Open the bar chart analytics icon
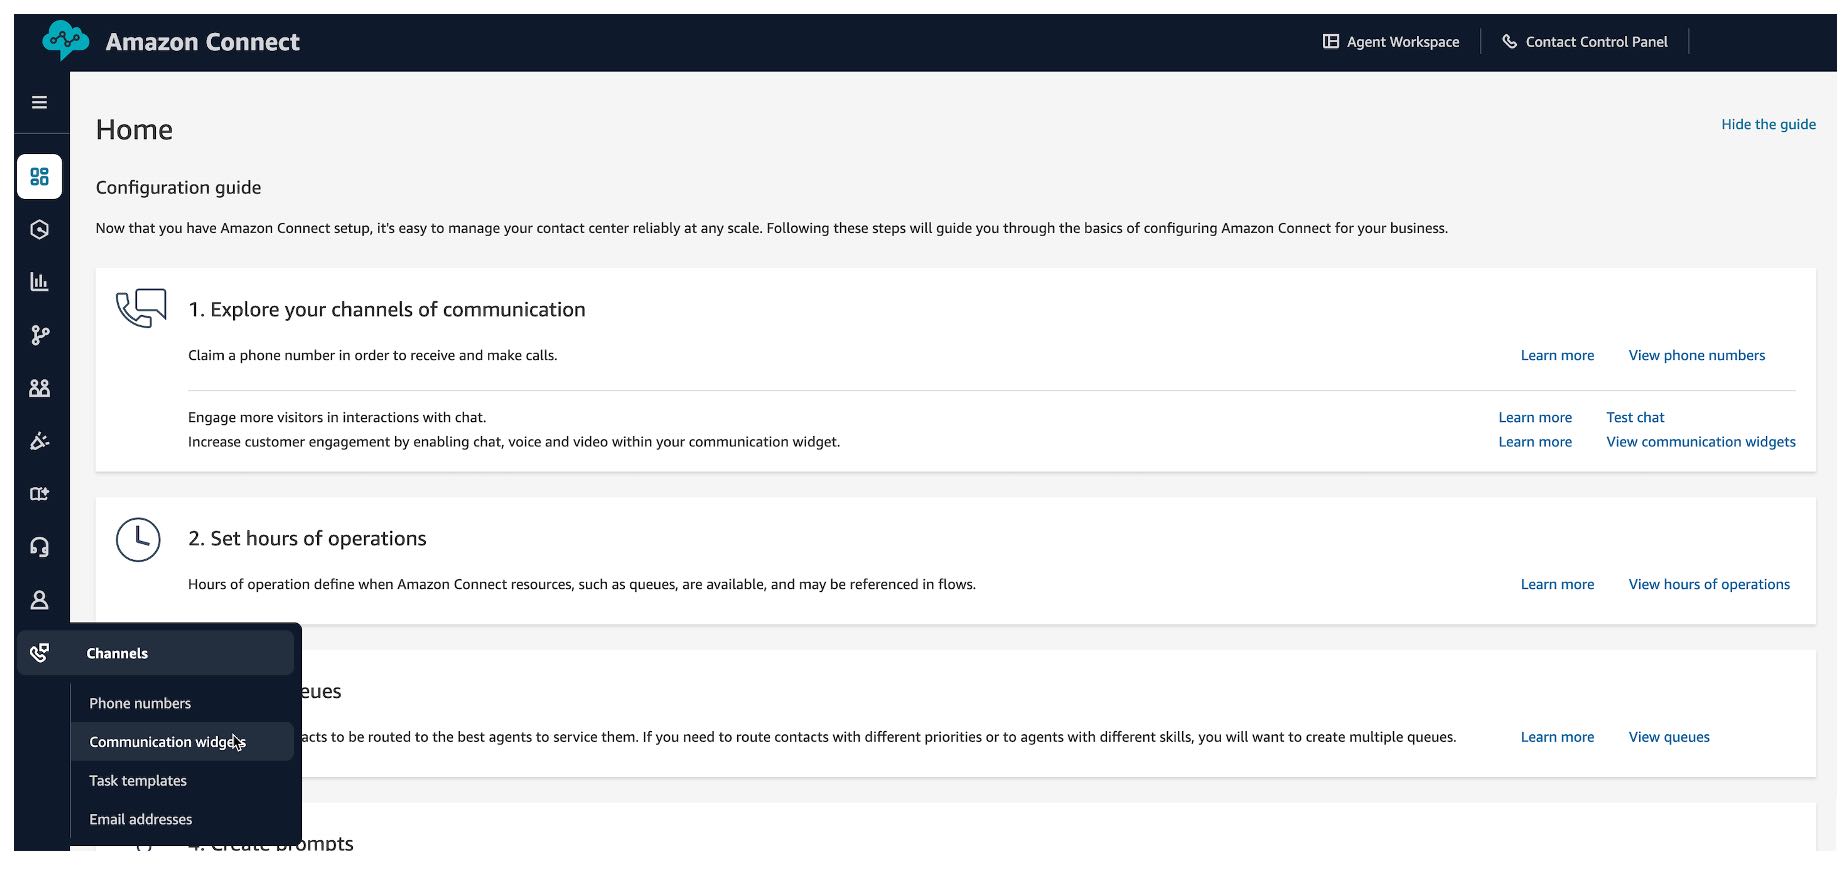This screenshot has width=1846, height=870. pos(40,282)
